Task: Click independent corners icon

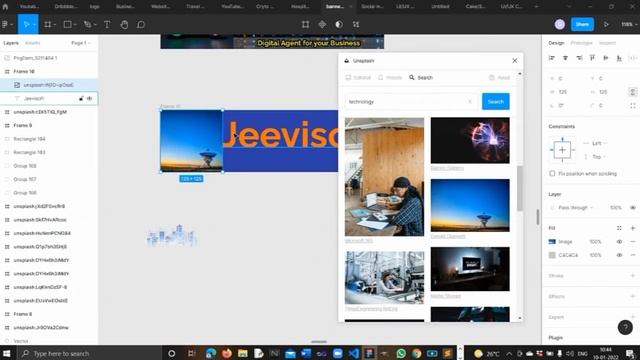Action: click(633, 106)
